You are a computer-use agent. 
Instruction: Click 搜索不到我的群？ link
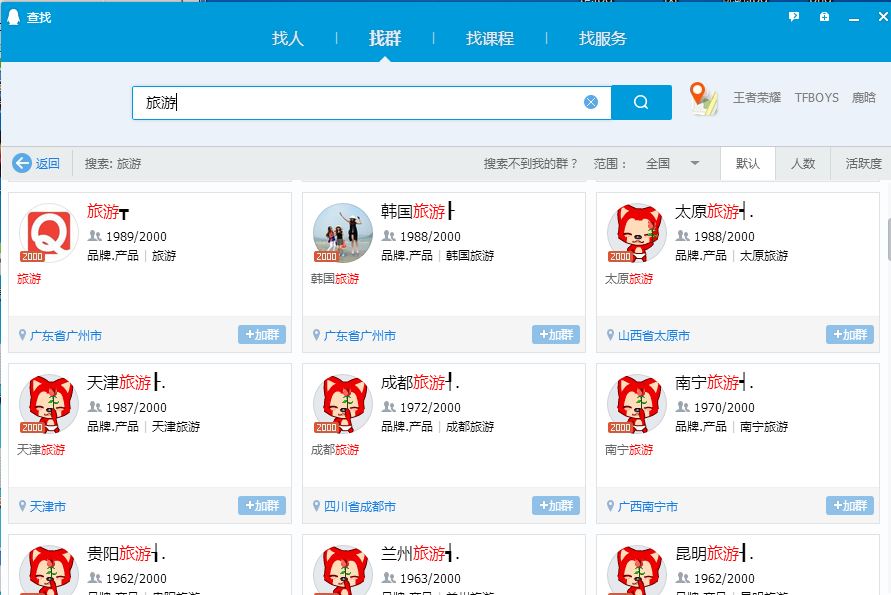(530, 164)
